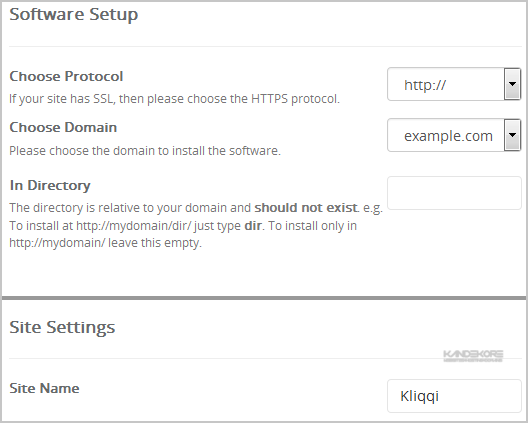Click the In Directory label

50,186
